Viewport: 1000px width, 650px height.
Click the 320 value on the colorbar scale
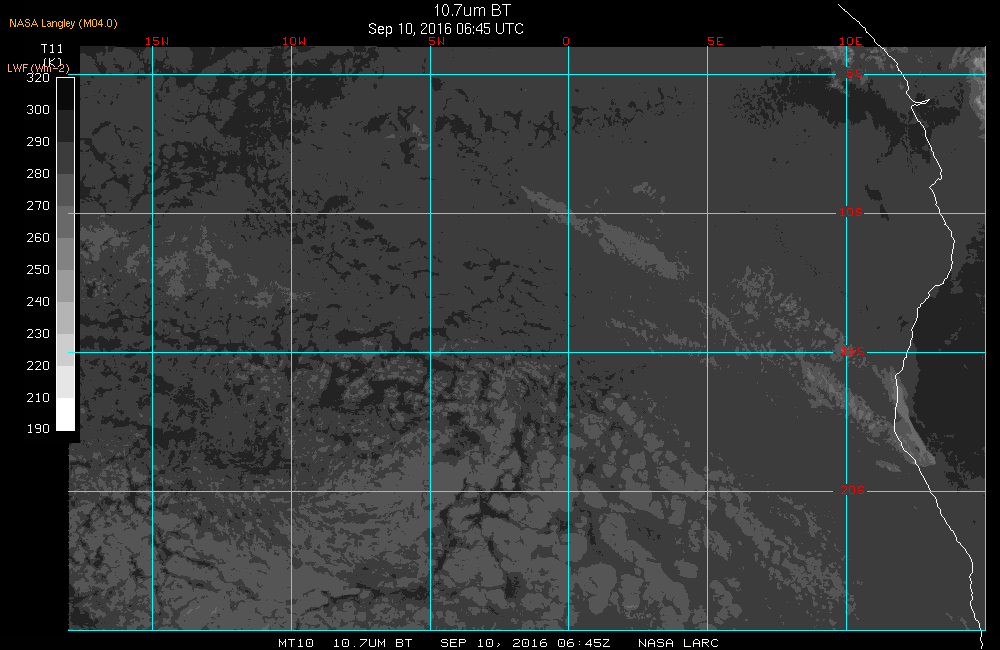pos(38,78)
